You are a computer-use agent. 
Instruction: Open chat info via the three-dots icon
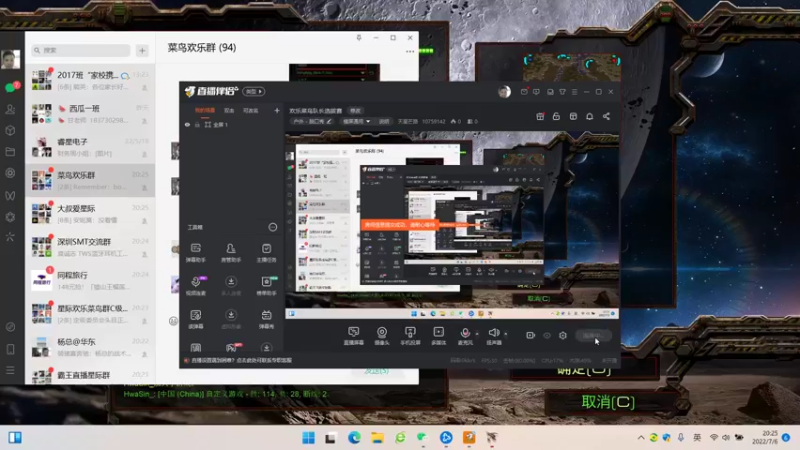tap(410, 52)
